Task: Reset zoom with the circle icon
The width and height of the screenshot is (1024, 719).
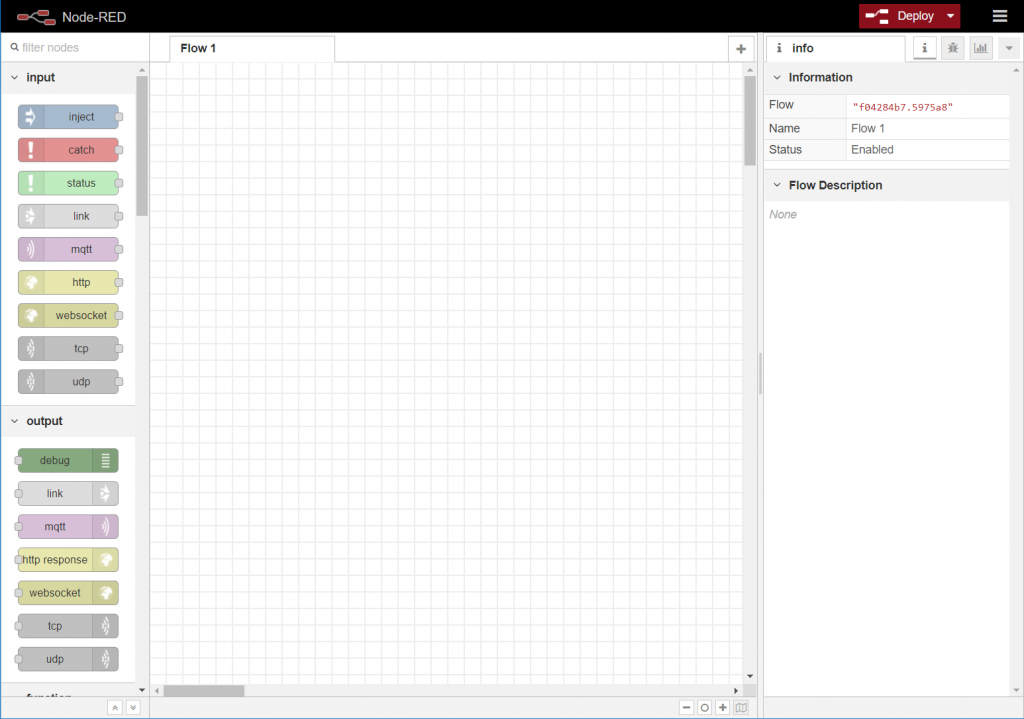Action: click(x=705, y=707)
